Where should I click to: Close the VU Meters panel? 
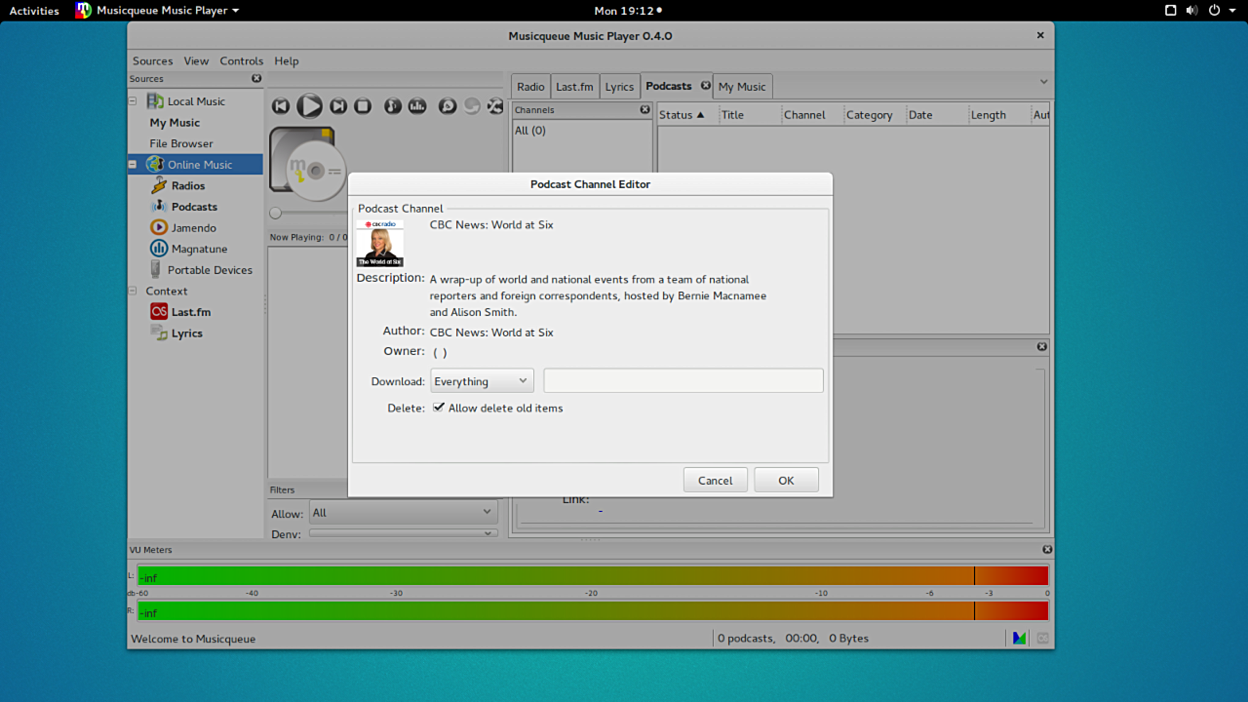click(x=1047, y=549)
